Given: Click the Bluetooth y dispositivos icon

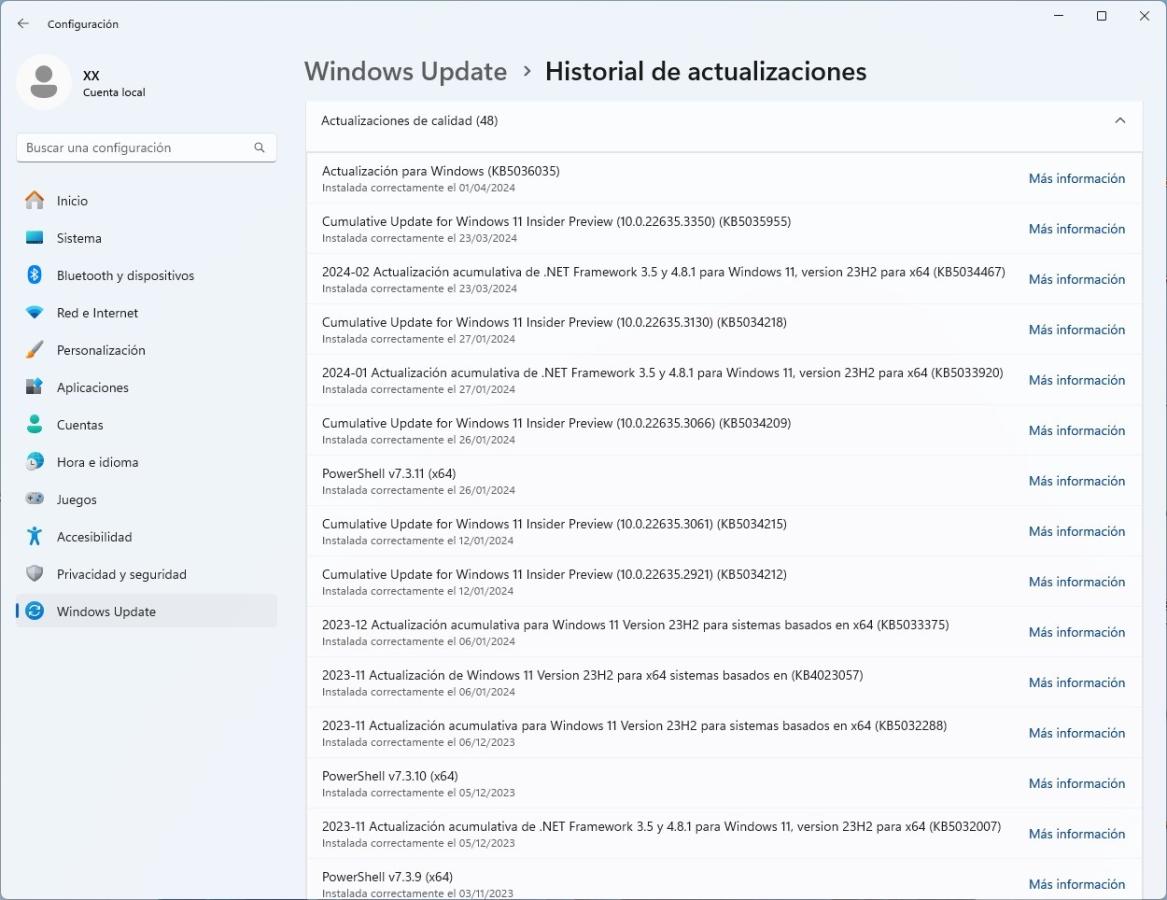Looking at the screenshot, I should [35, 275].
